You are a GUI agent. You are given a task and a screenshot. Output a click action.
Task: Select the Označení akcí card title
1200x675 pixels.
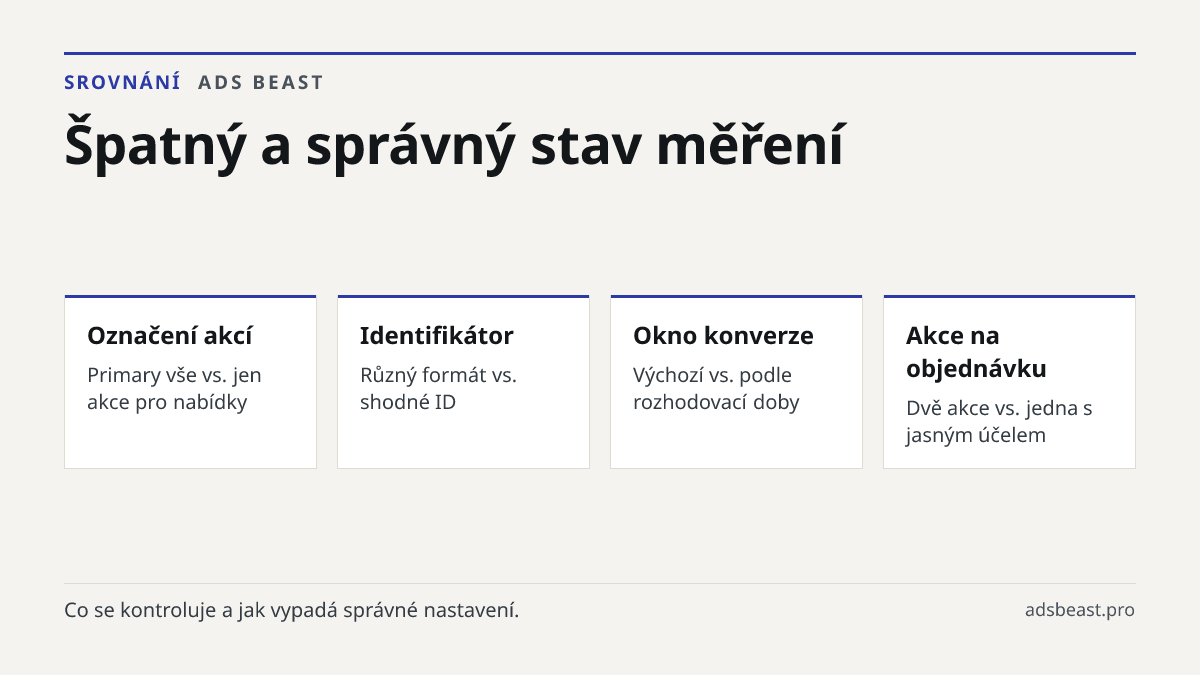pyautogui.click(x=170, y=335)
